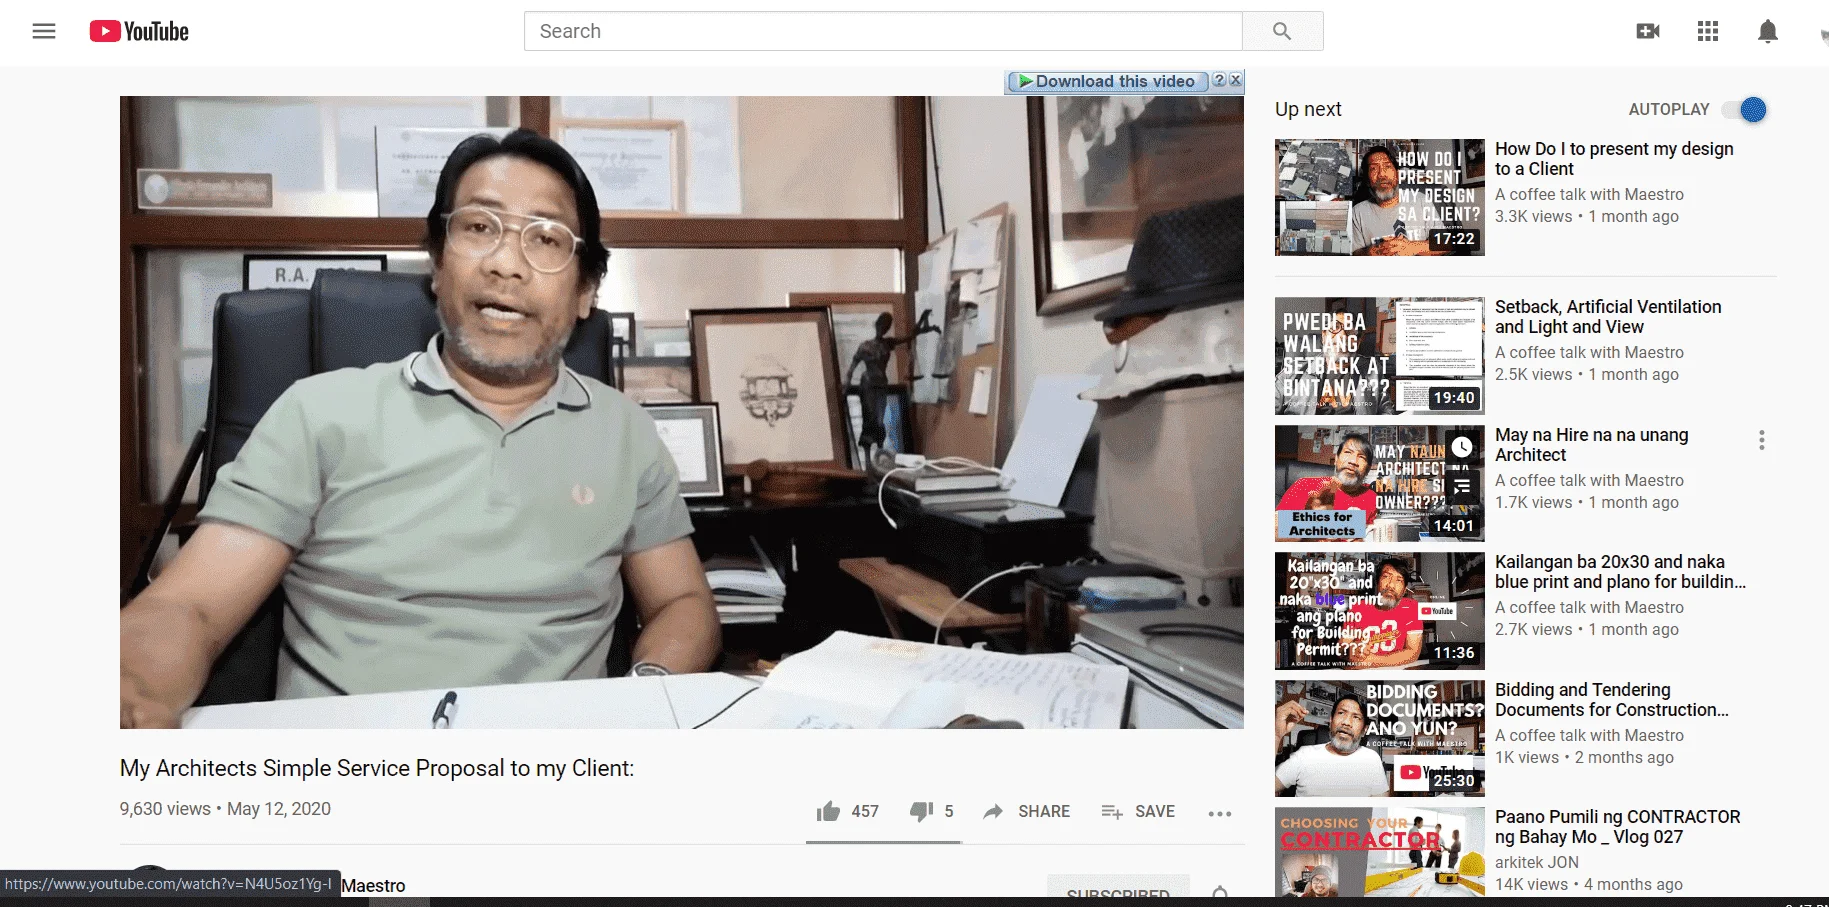Open the hamburger guide menu
This screenshot has width=1829, height=907.
[x=44, y=31]
